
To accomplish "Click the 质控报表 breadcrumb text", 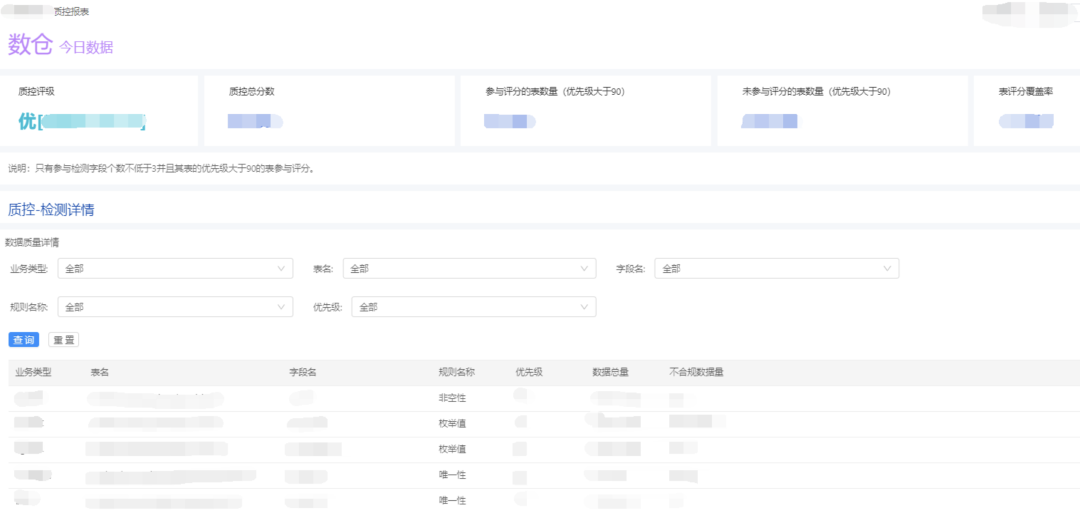I will click(72, 12).
